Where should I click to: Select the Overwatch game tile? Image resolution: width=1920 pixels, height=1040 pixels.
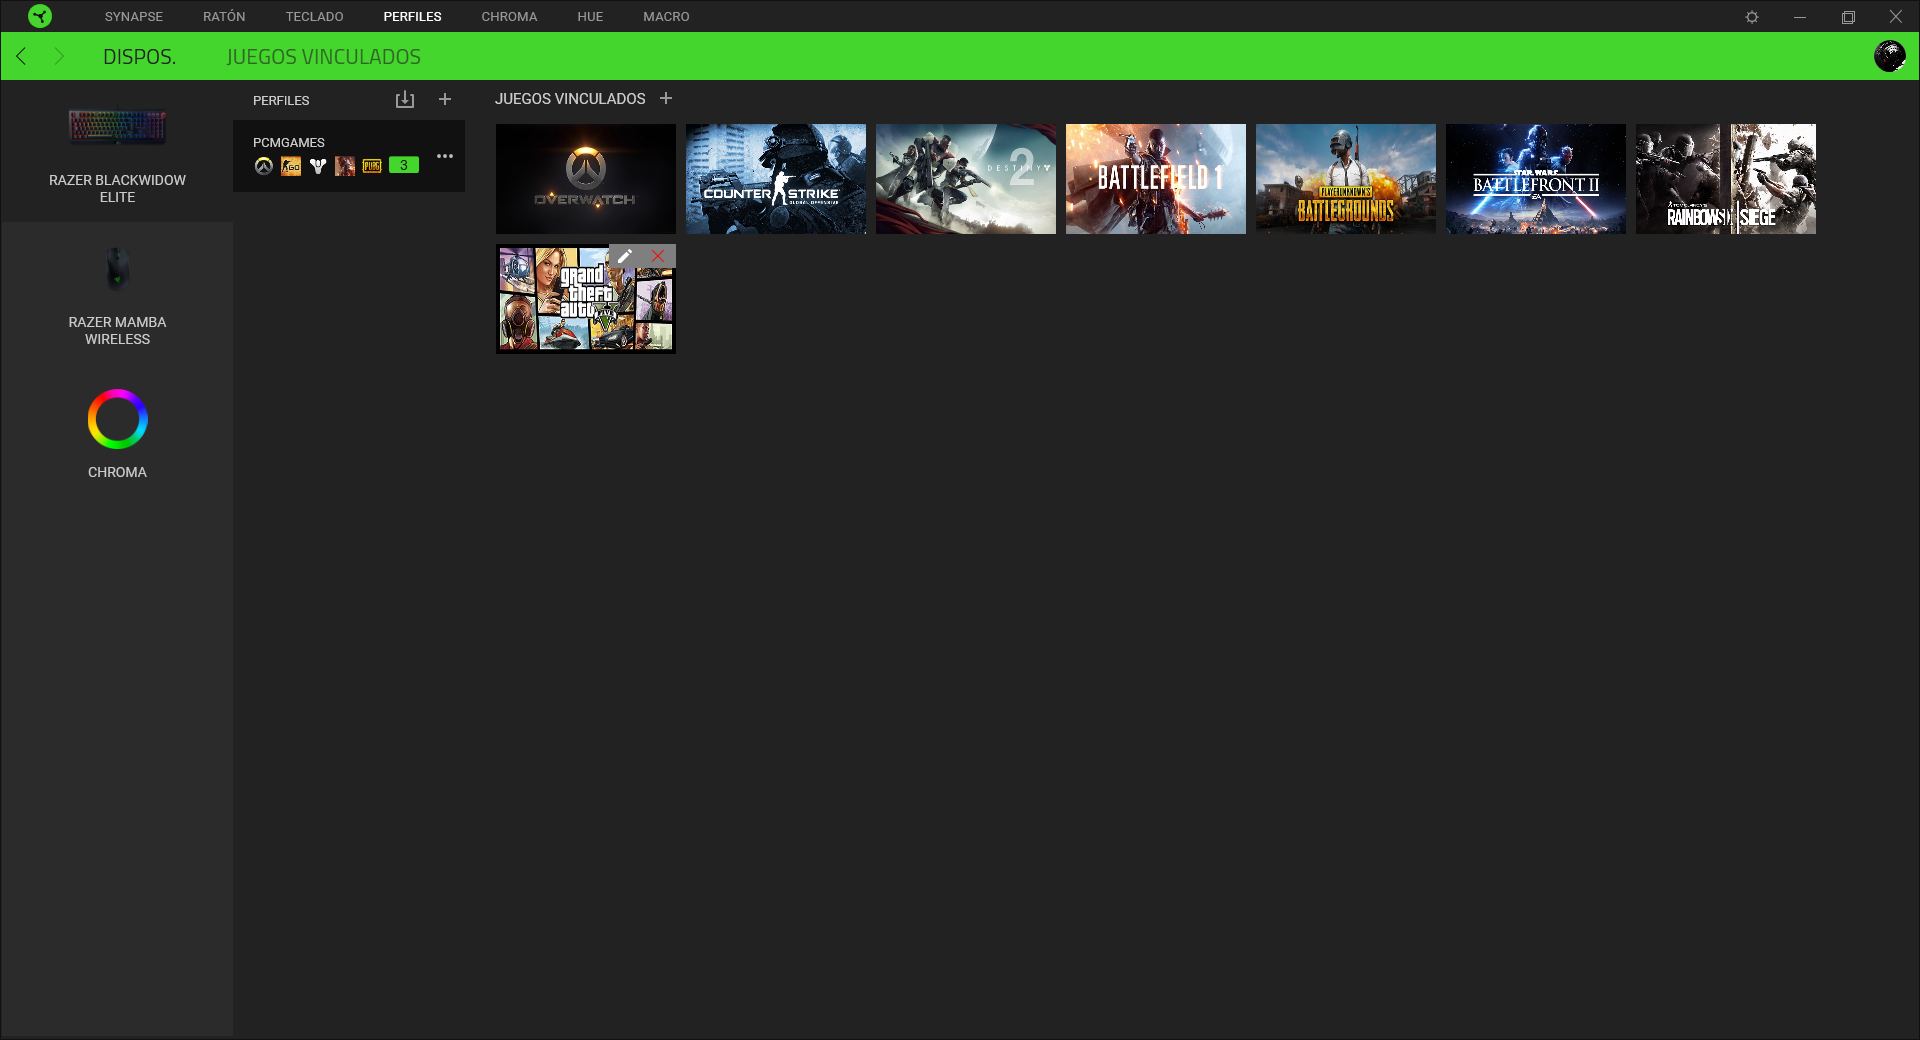pyautogui.click(x=586, y=179)
